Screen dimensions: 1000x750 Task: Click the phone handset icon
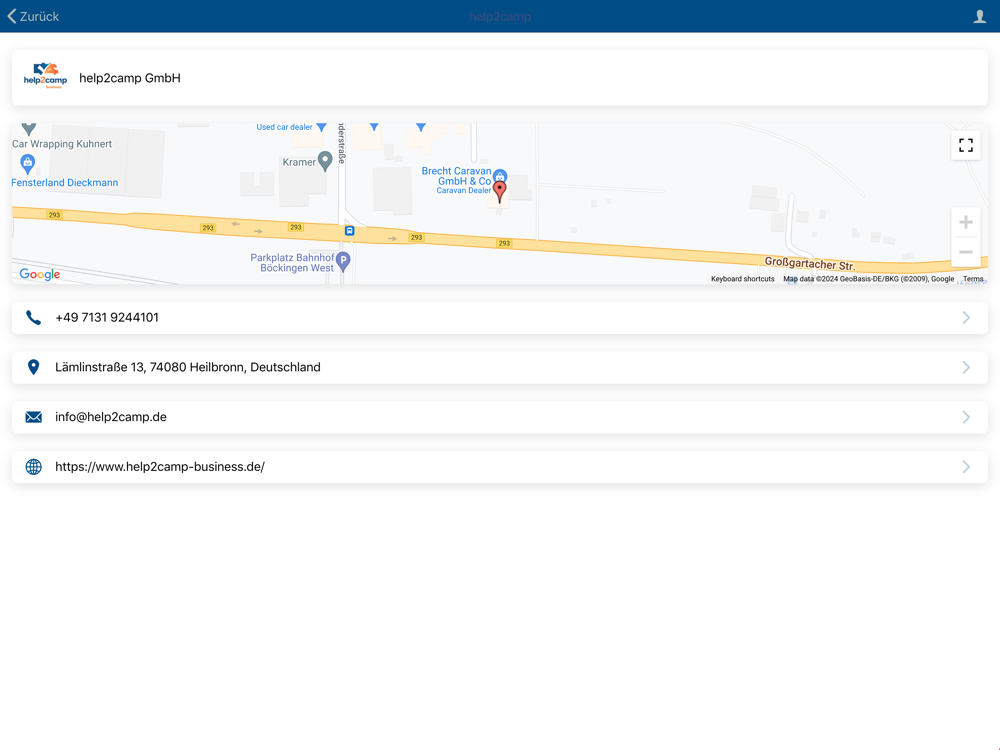point(33,318)
